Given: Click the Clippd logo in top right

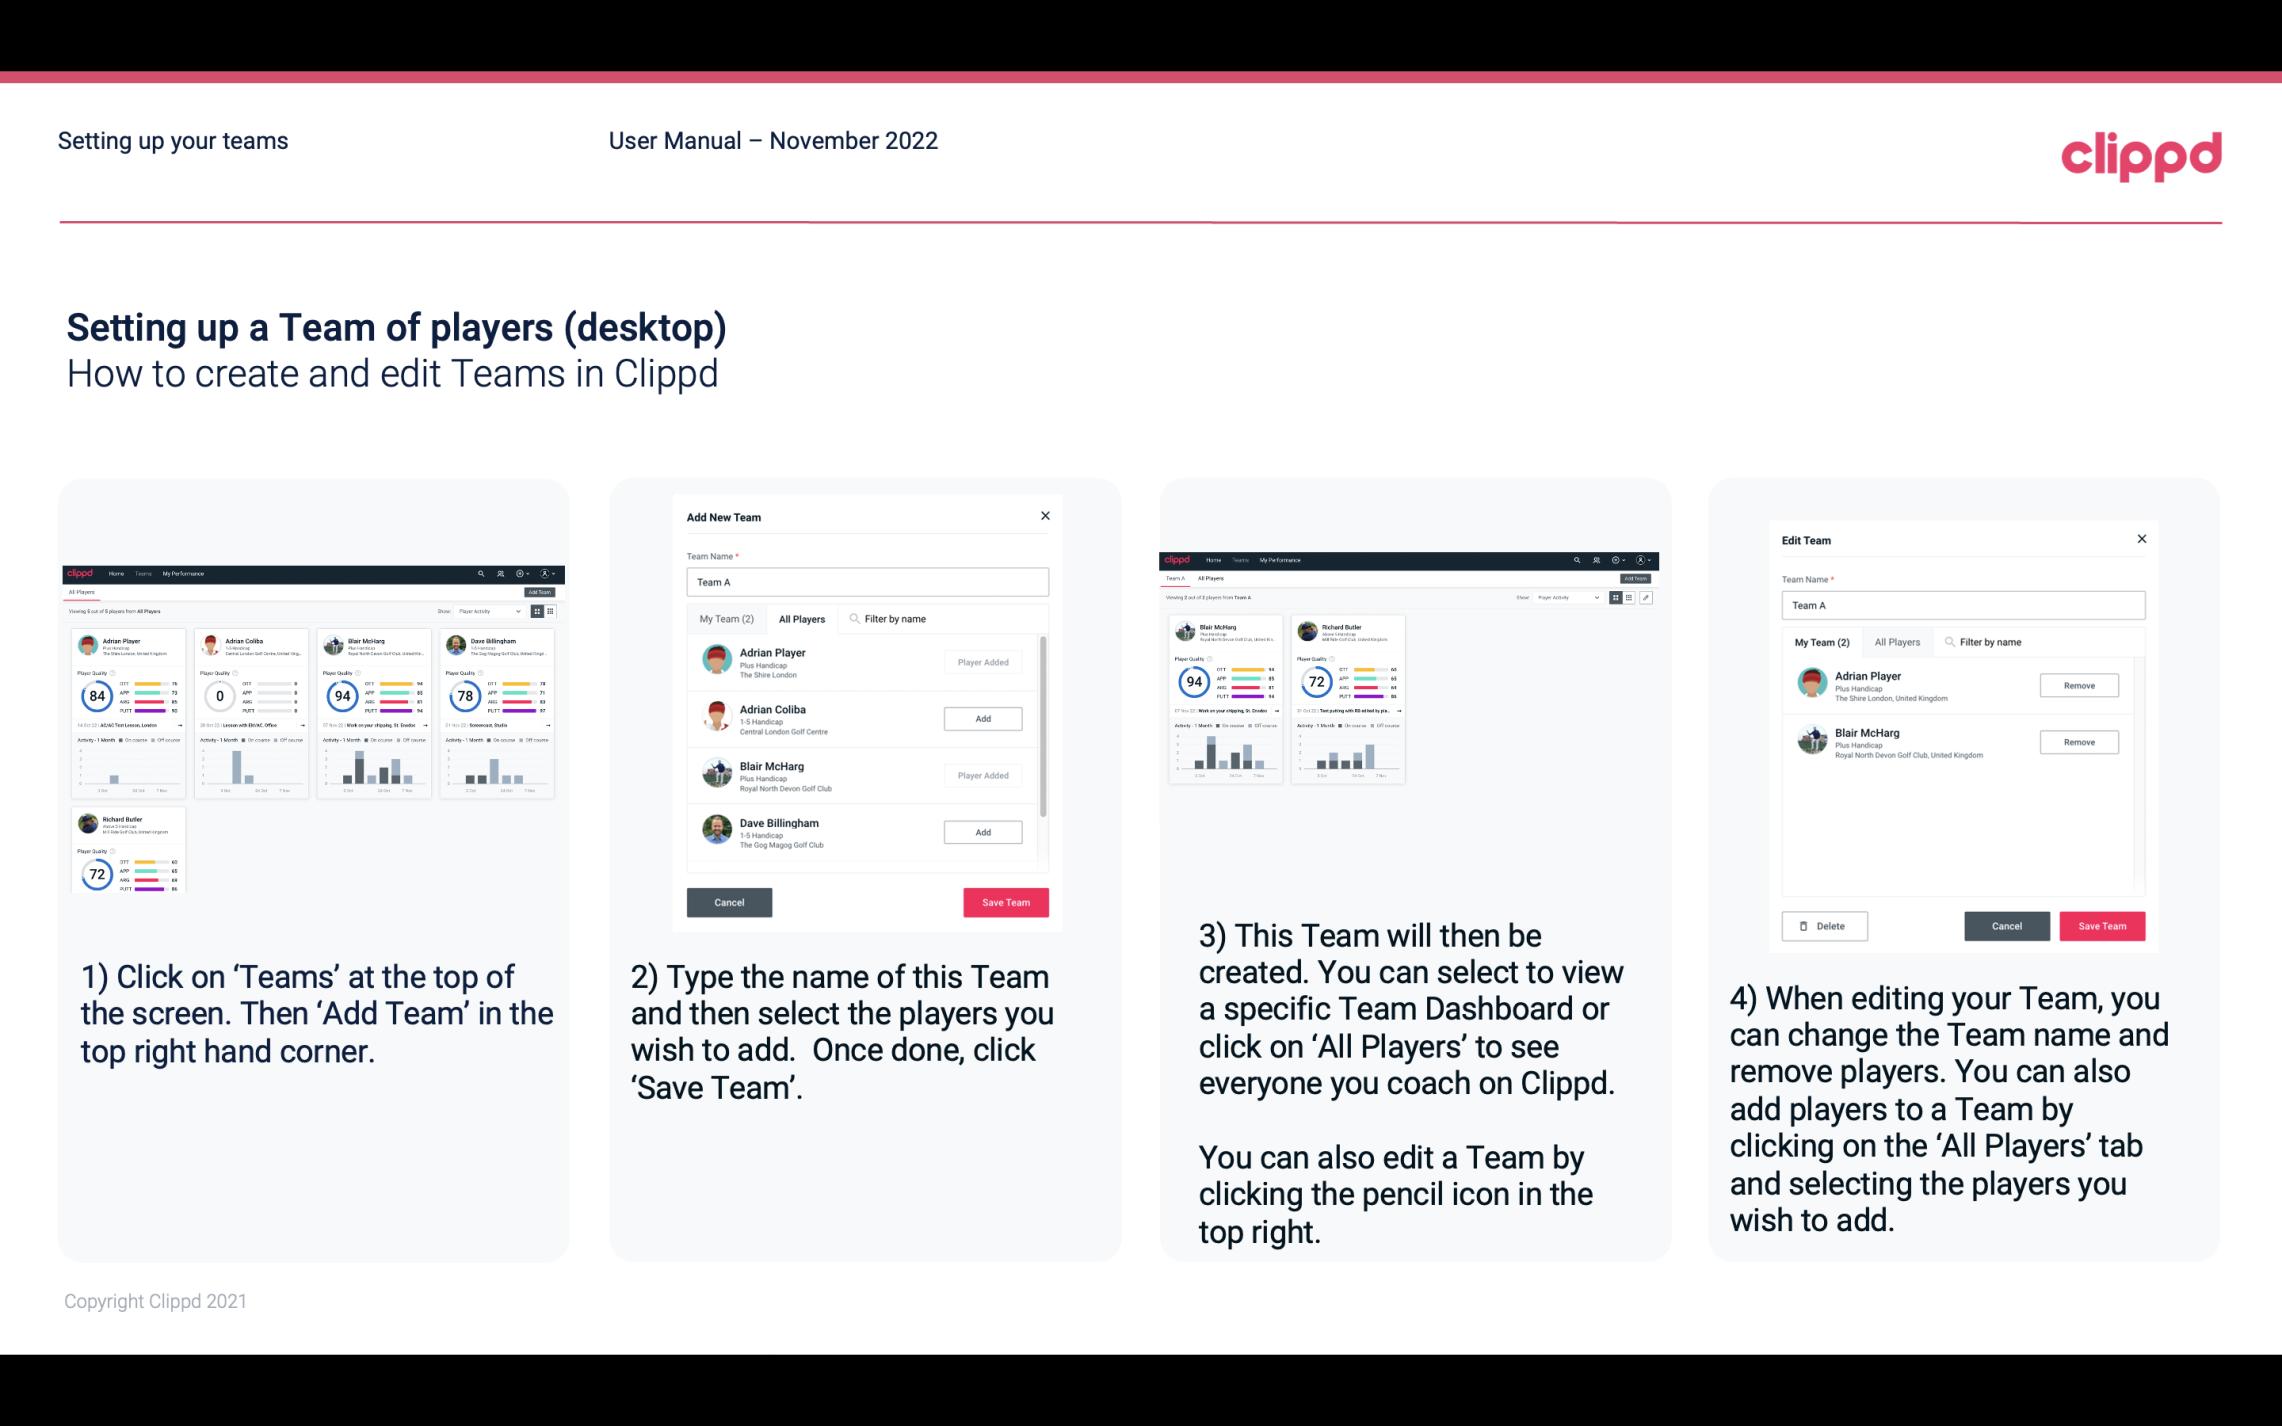Looking at the screenshot, I should 2139,151.
